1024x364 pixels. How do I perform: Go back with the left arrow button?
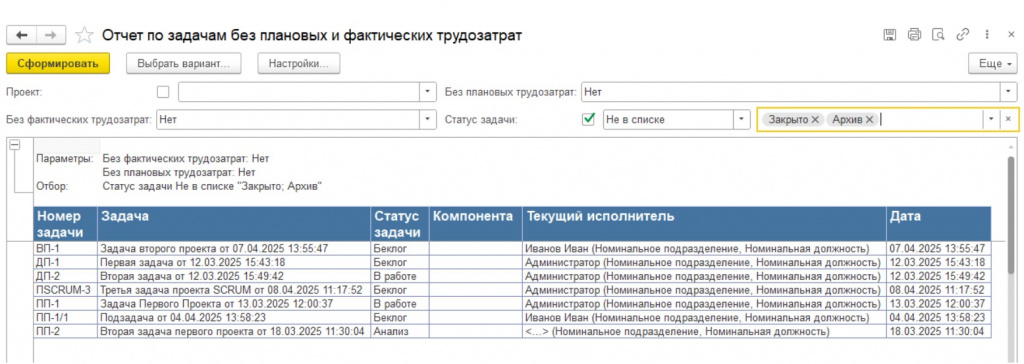tap(21, 35)
